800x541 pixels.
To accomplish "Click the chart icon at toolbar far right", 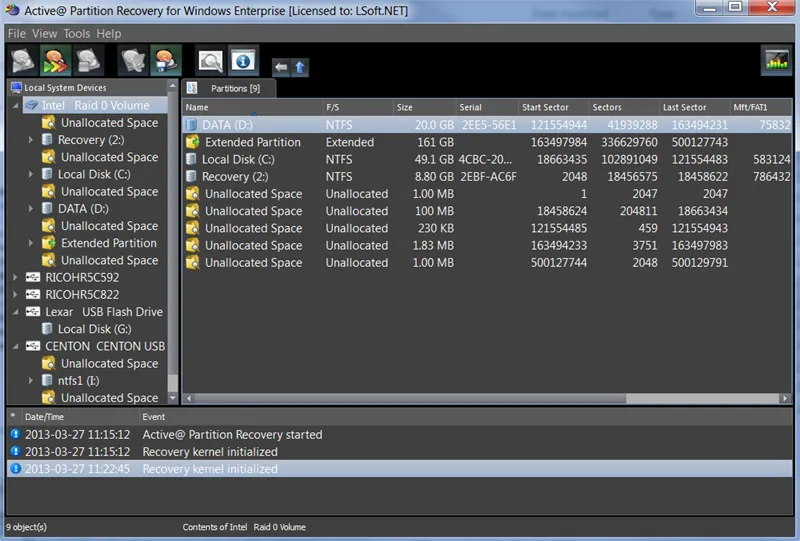I will pyautogui.click(x=776, y=62).
